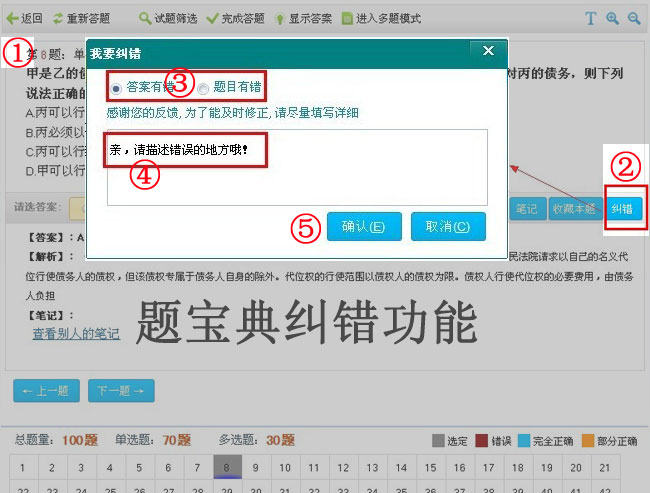
Task: Click the 收藏本题 button
Action: pos(574,209)
